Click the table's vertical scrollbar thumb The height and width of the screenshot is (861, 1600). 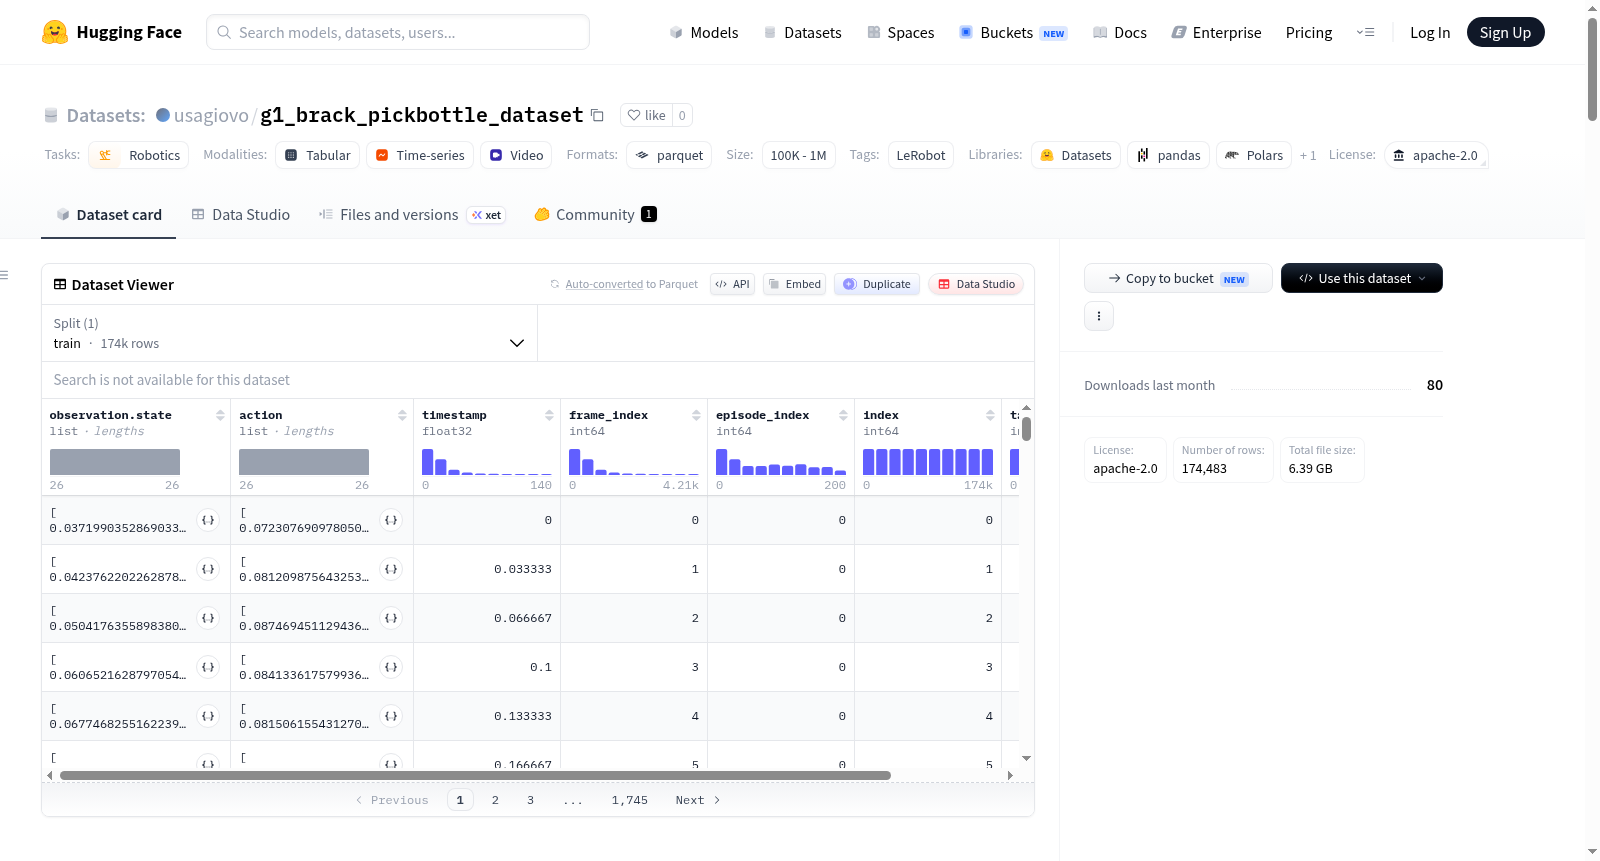(1026, 429)
